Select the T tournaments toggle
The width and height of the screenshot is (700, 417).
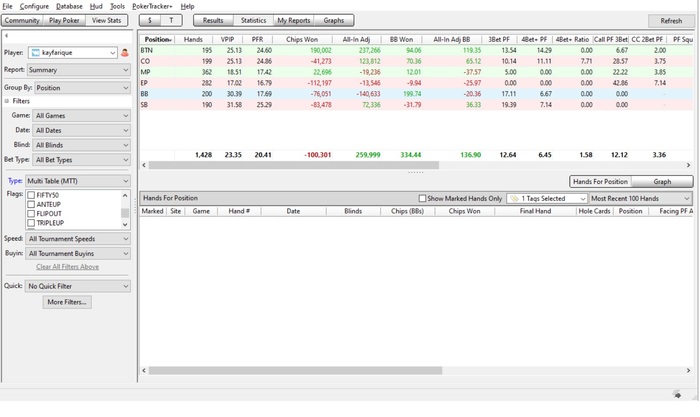[x=171, y=21]
